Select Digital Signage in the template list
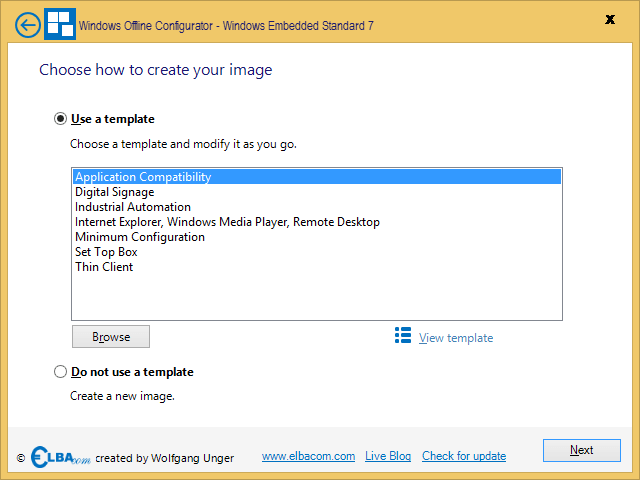The image size is (640, 480). (x=317, y=192)
